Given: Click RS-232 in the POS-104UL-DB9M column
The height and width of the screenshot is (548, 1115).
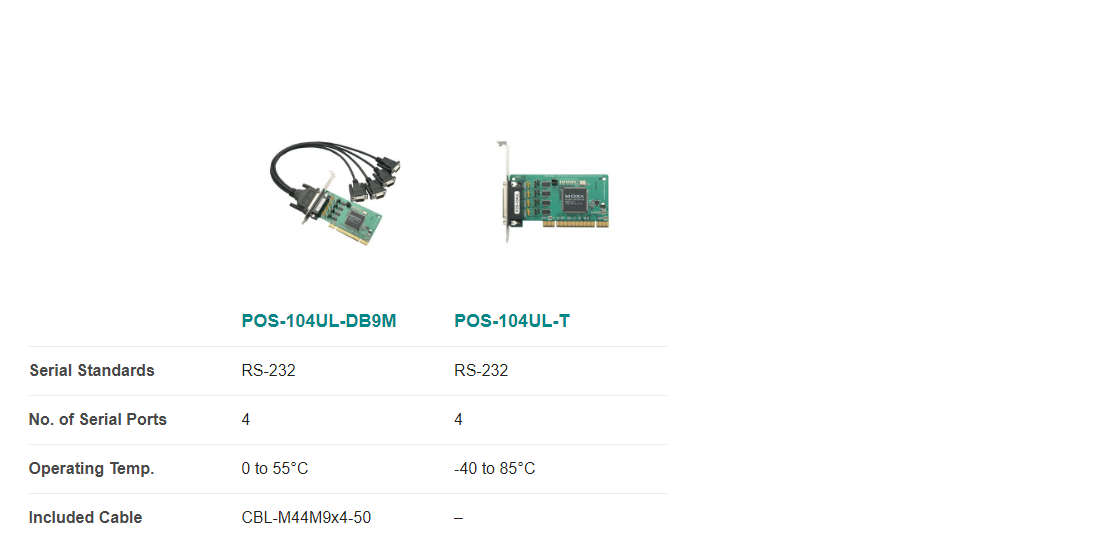Looking at the screenshot, I should click(x=269, y=370).
